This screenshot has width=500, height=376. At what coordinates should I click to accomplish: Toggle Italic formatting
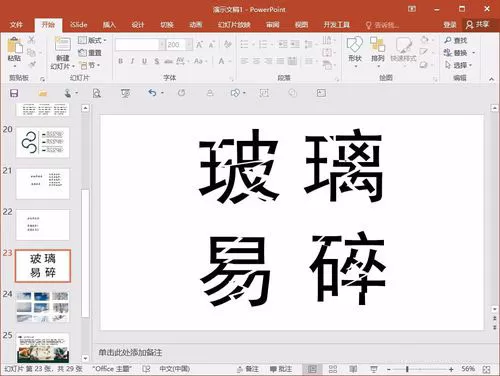132,61
